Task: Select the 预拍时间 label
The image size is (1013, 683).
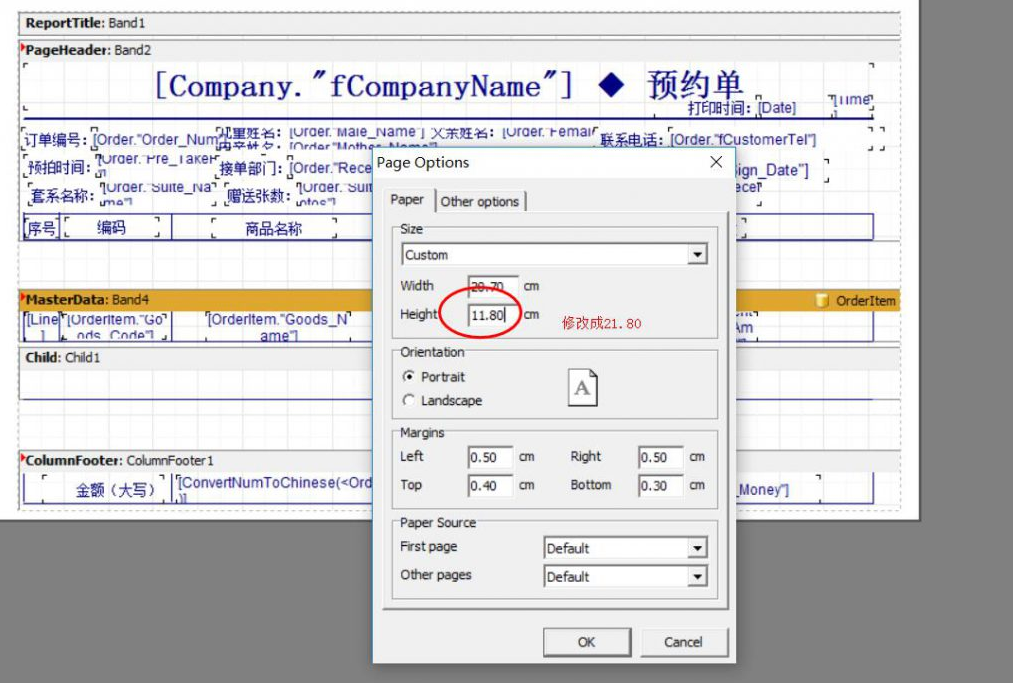Action: (x=59, y=168)
